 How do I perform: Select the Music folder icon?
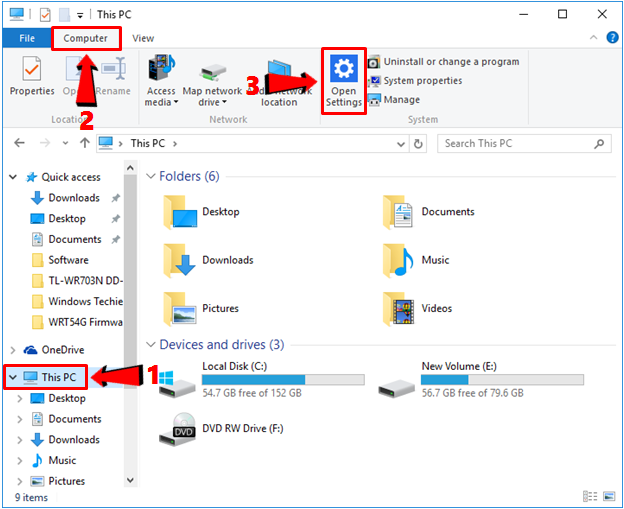point(398,261)
